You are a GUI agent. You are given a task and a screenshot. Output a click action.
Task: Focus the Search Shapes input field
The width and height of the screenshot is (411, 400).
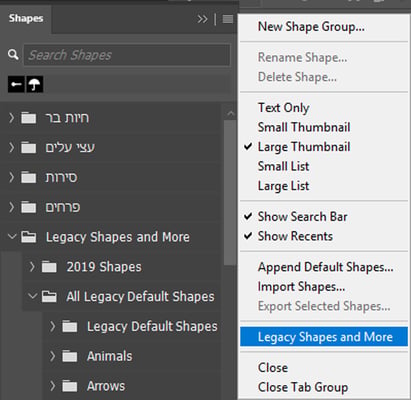127,55
